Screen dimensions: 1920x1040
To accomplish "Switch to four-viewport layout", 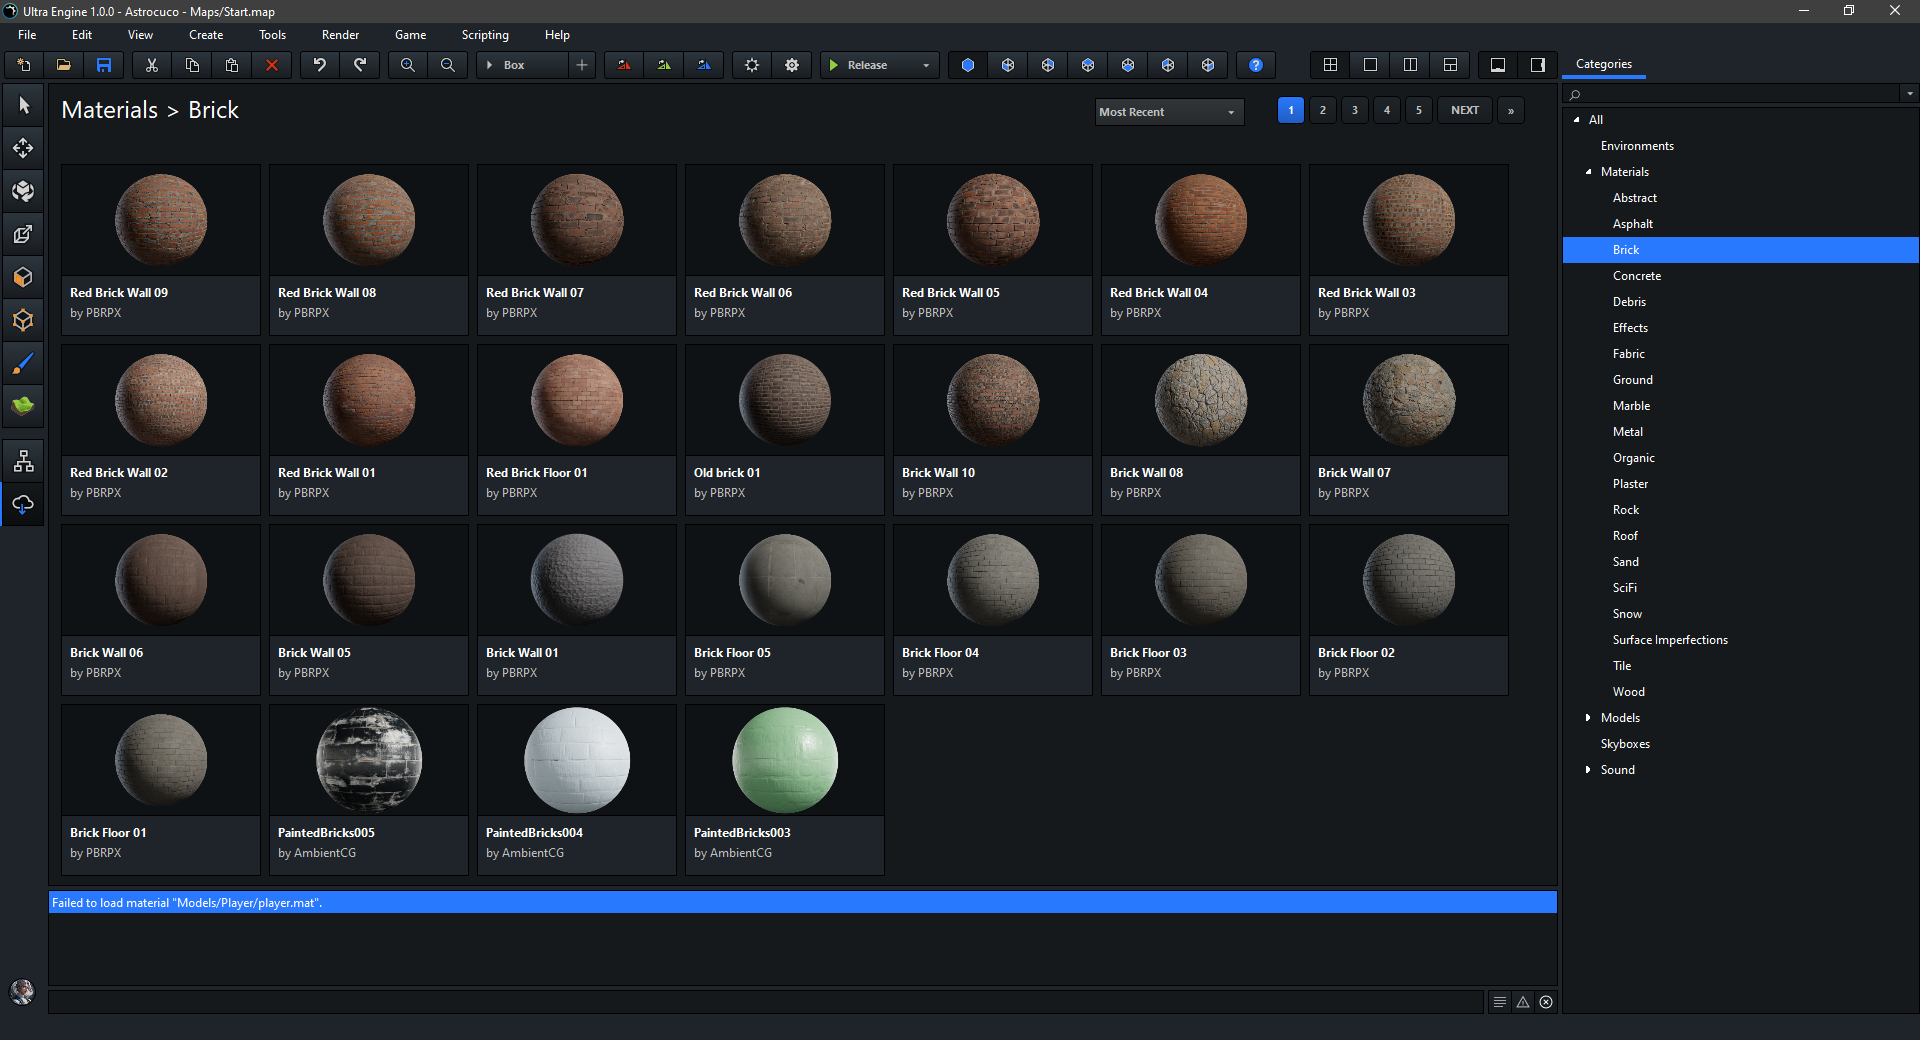I will coord(1330,65).
